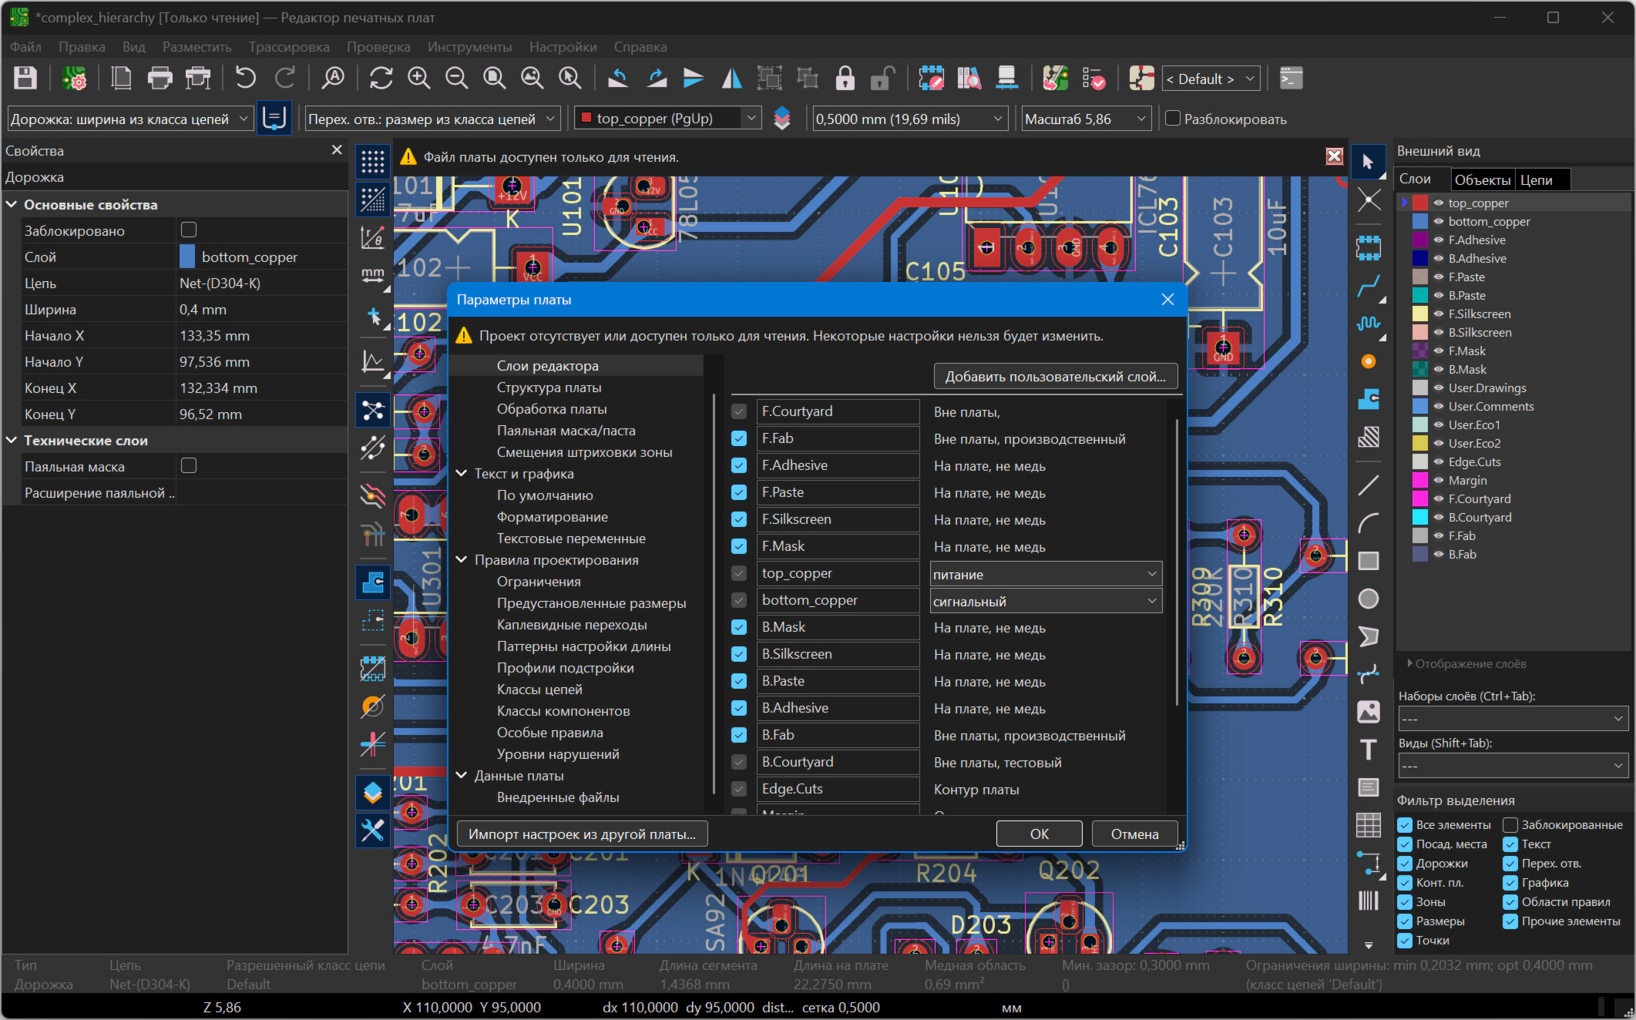Zoom in on the board

point(419,78)
